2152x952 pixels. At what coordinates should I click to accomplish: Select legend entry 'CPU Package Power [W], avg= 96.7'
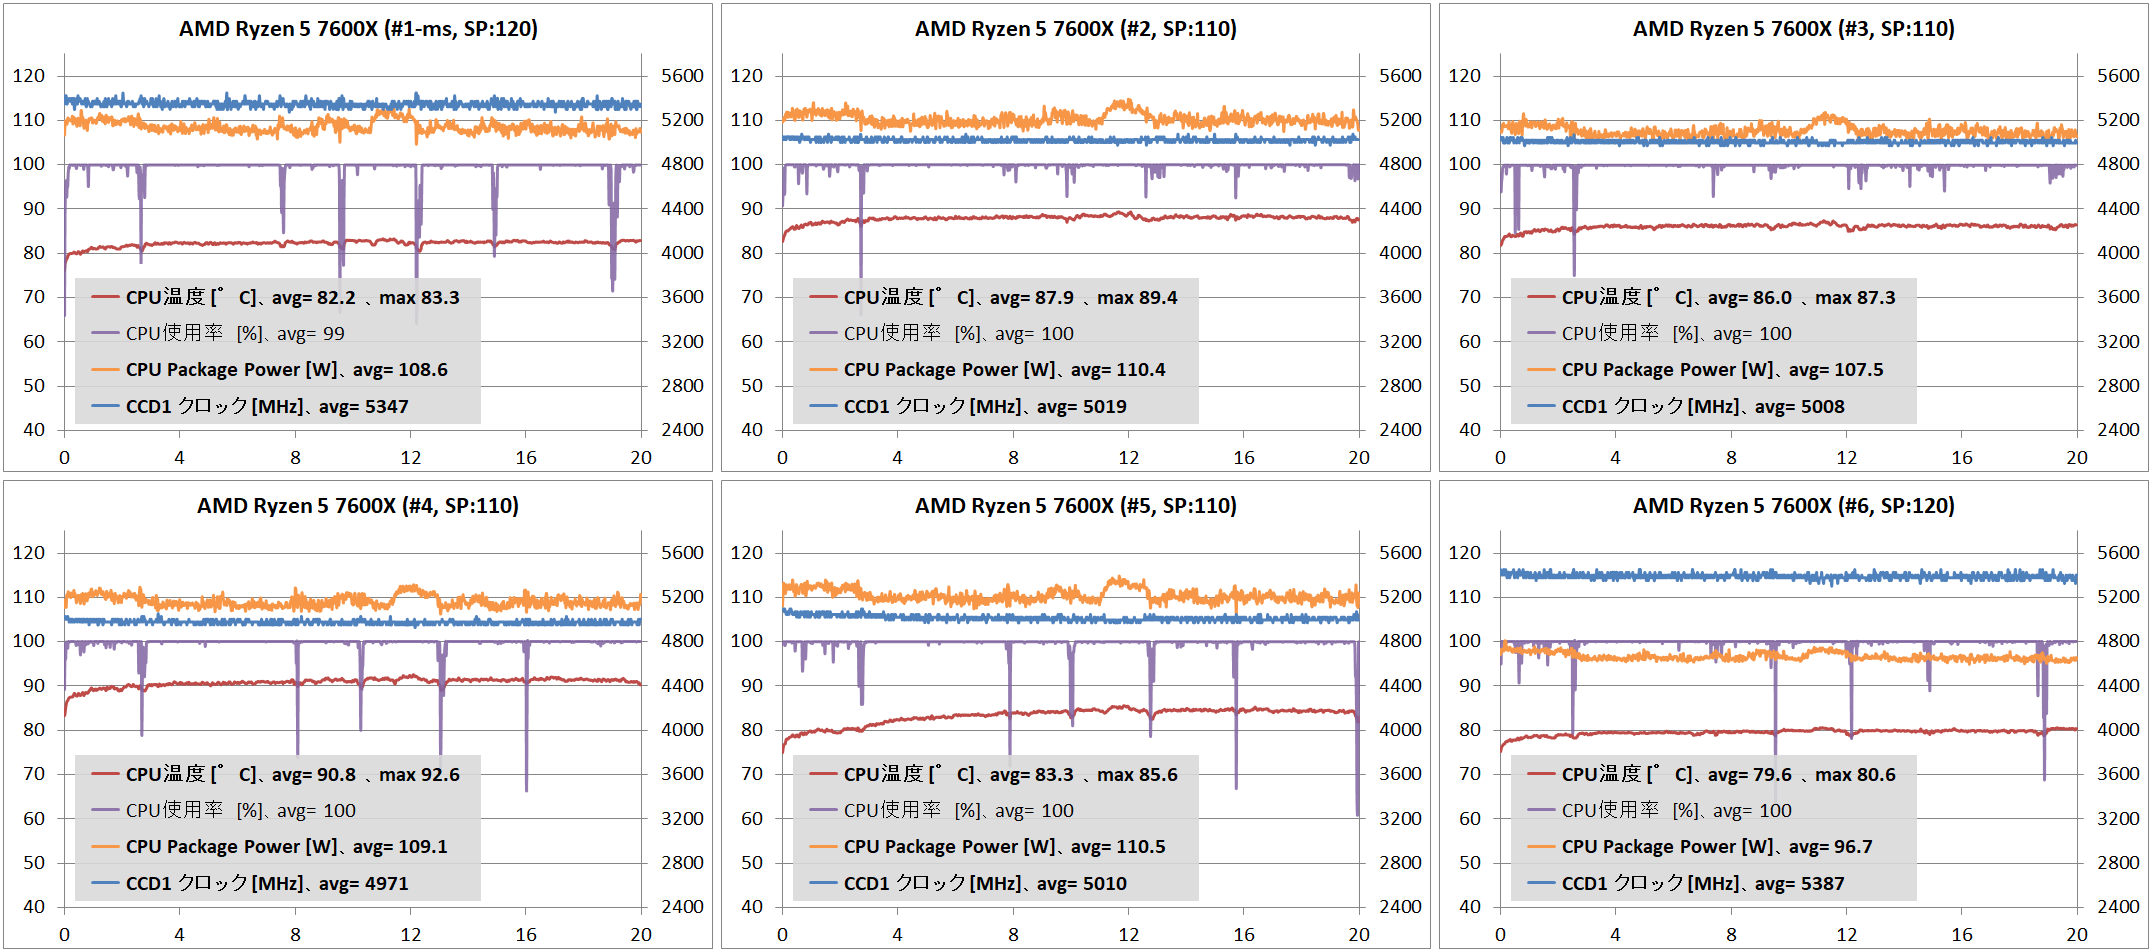coord(1700,847)
